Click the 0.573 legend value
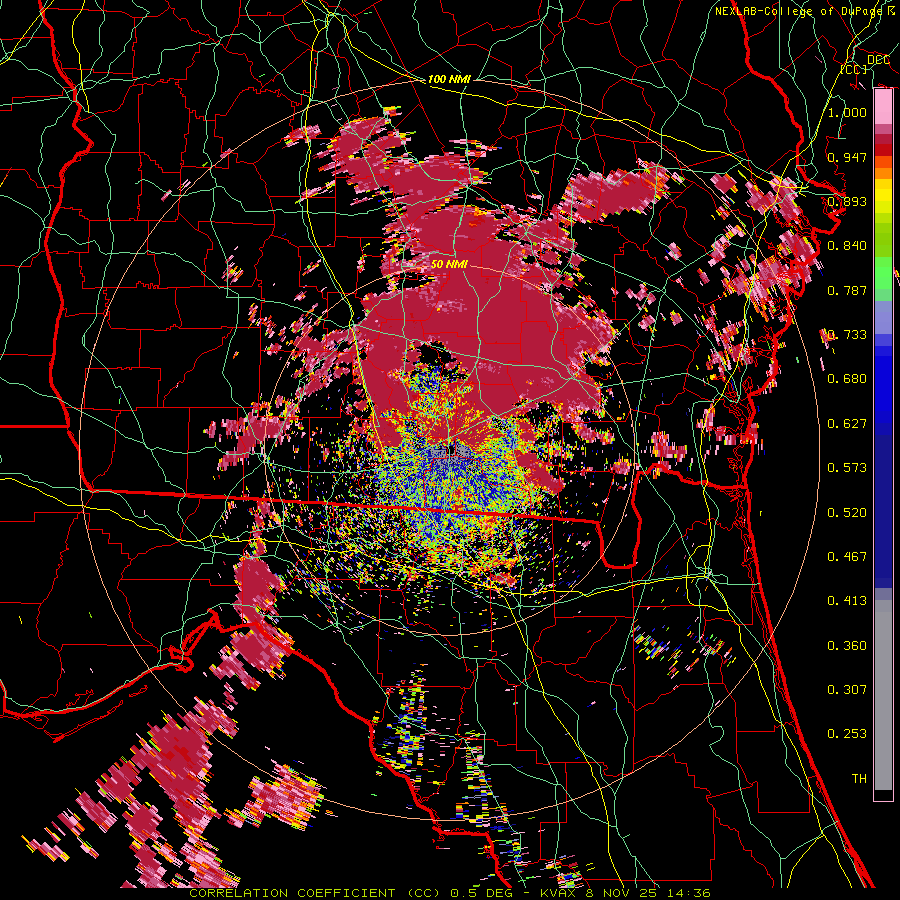This screenshot has width=900, height=900. click(x=847, y=468)
